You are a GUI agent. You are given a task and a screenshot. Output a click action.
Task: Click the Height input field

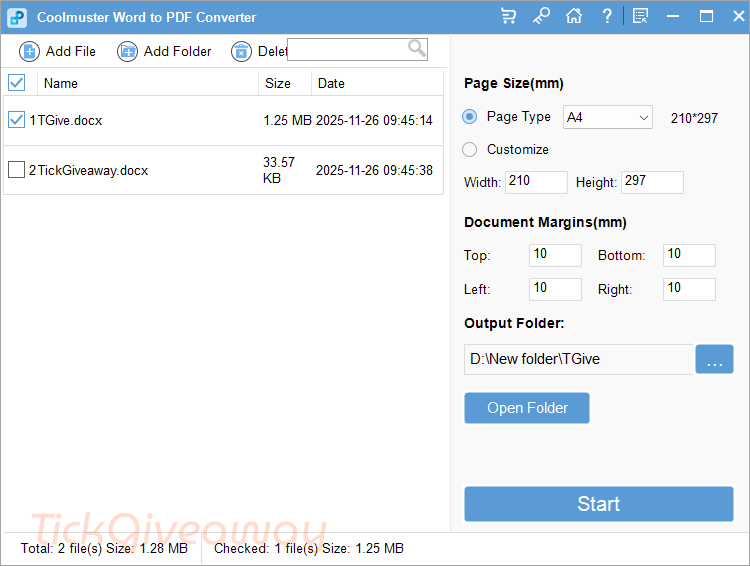[x=652, y=182]
